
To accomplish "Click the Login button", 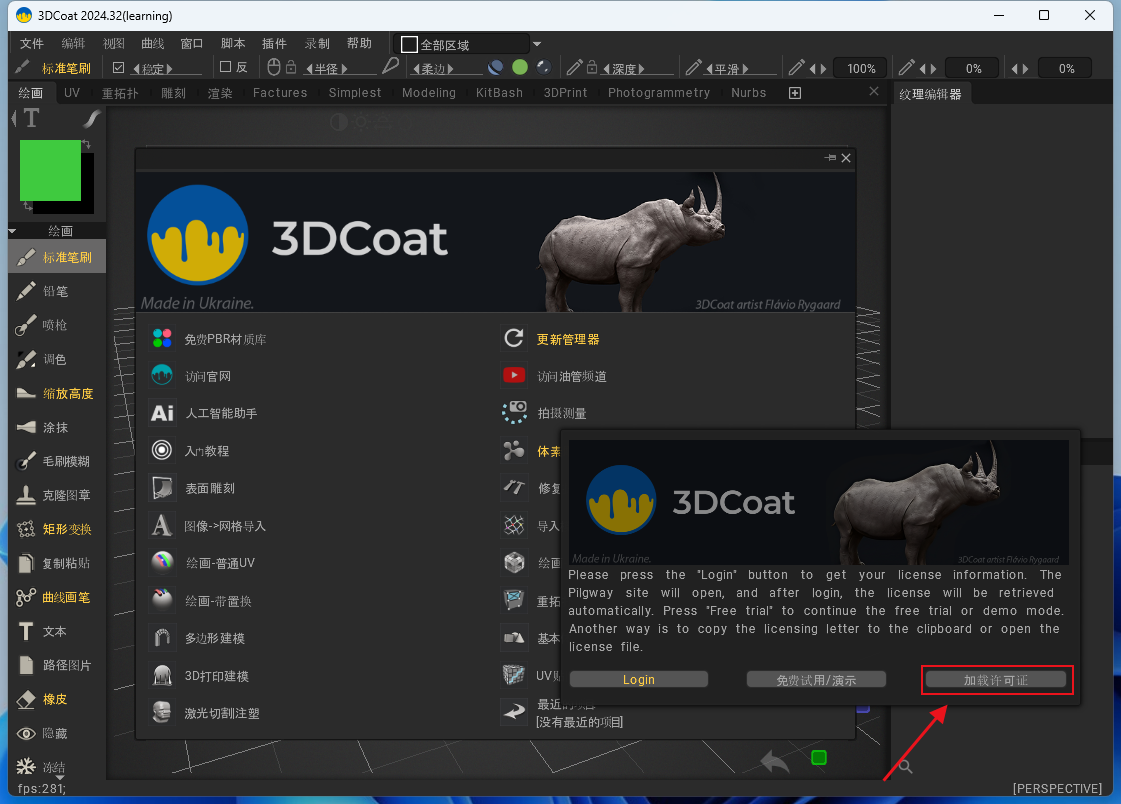I will tap(638, 680).
